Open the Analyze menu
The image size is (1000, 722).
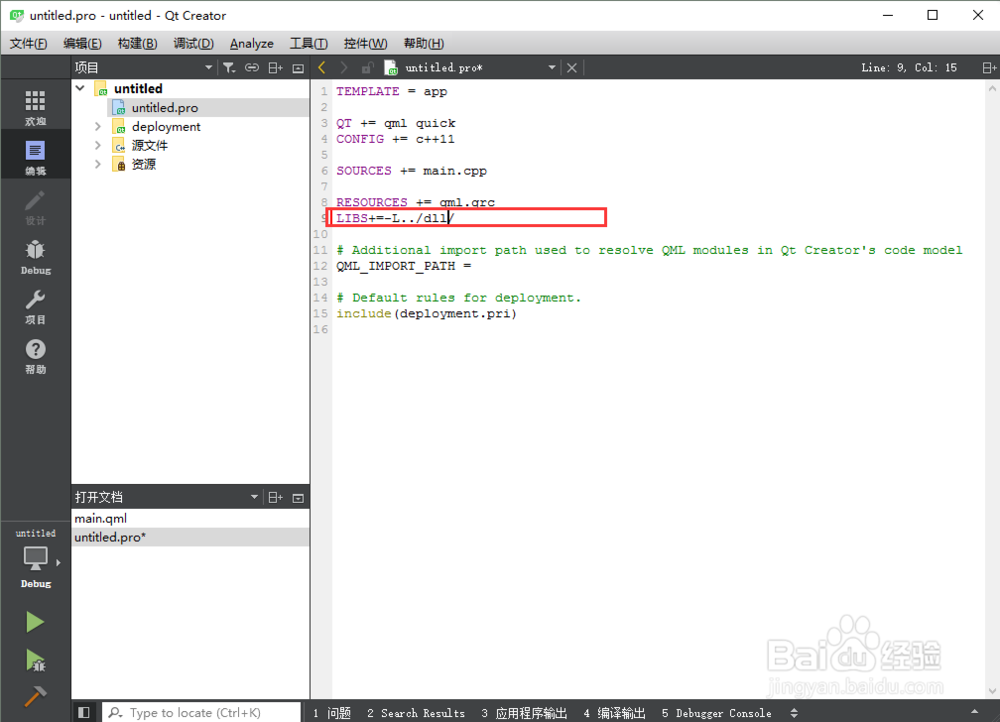tap(251, 43)
